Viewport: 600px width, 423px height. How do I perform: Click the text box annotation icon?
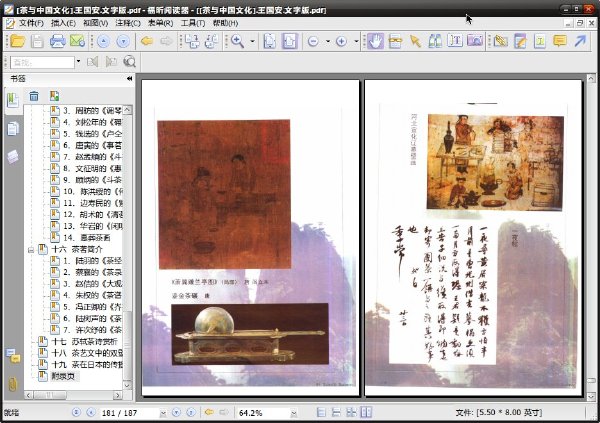(540, 41)
